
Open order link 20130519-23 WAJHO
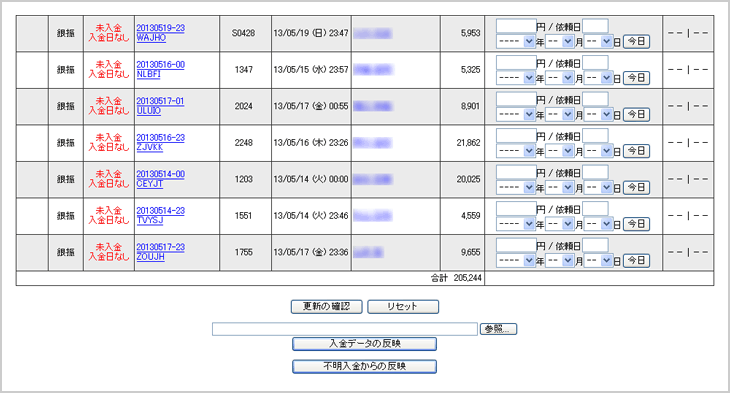160,33
